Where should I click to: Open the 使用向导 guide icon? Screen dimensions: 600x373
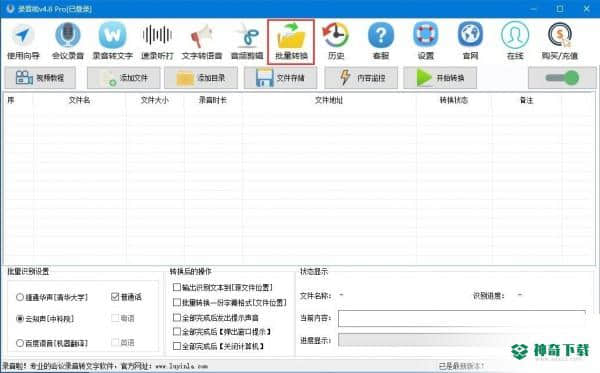(23, 42)
